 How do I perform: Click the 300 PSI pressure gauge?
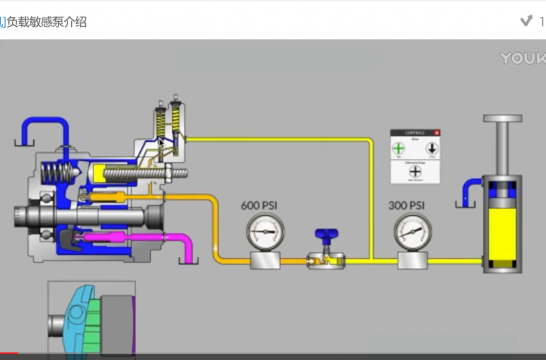tap(413, 232)
